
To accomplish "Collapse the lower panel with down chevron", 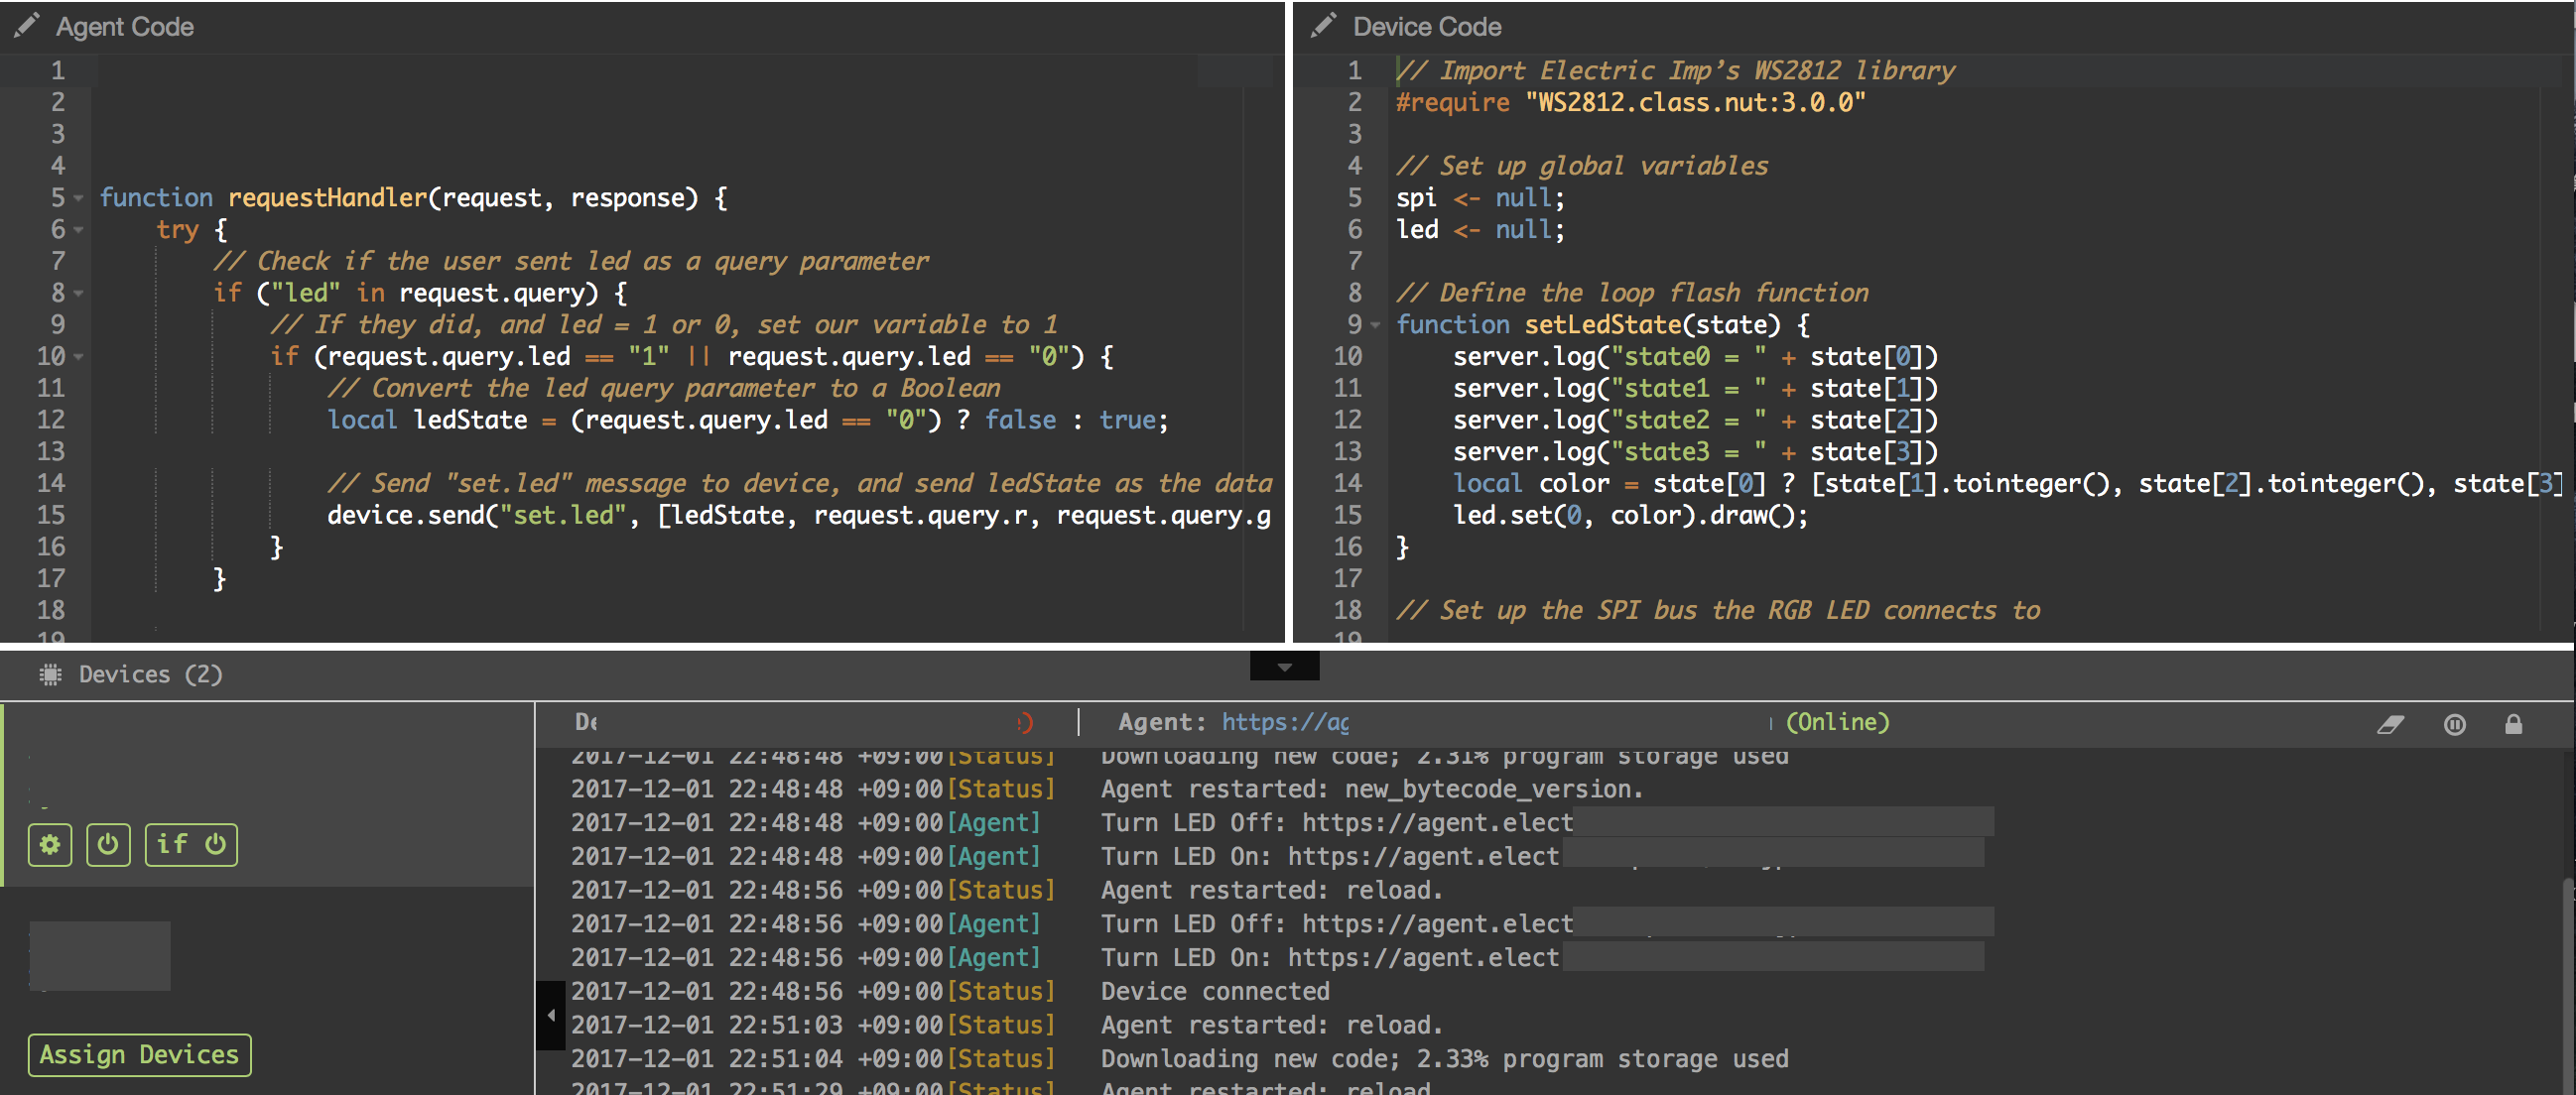I will (1284, 667).
